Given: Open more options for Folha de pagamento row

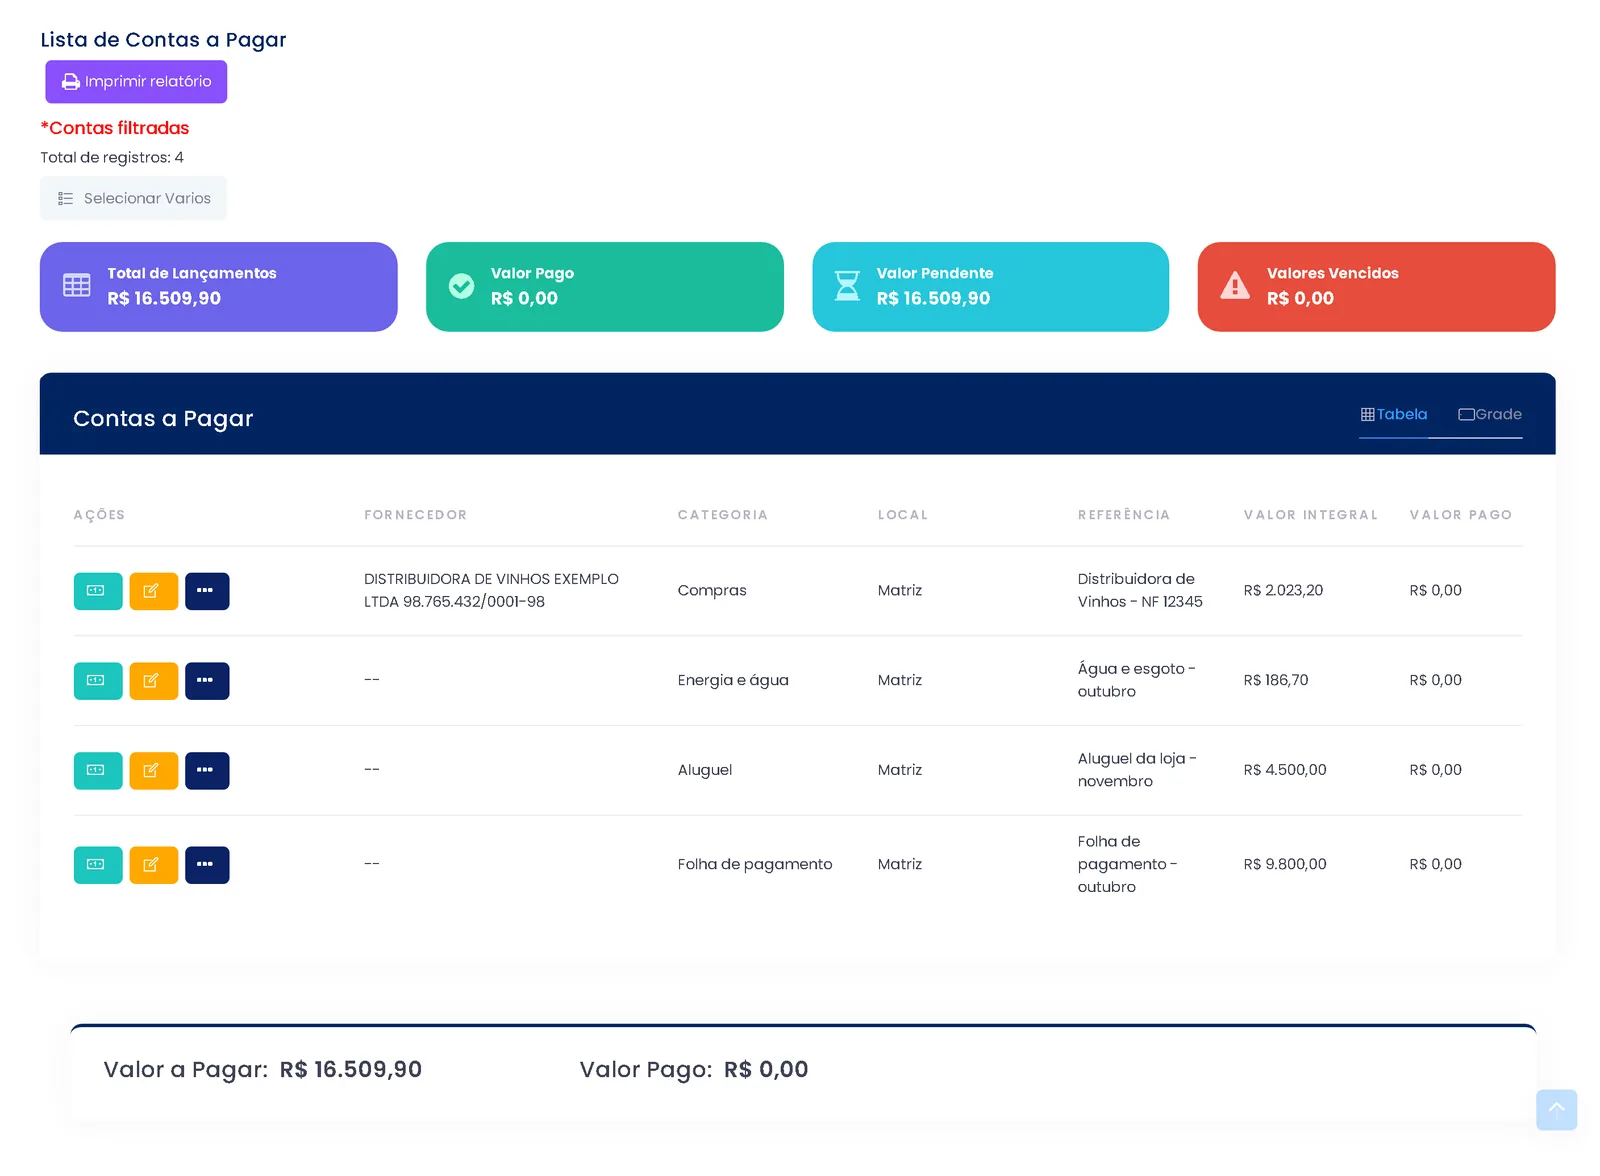Looking at the screenshot, I should pos(207,865).
